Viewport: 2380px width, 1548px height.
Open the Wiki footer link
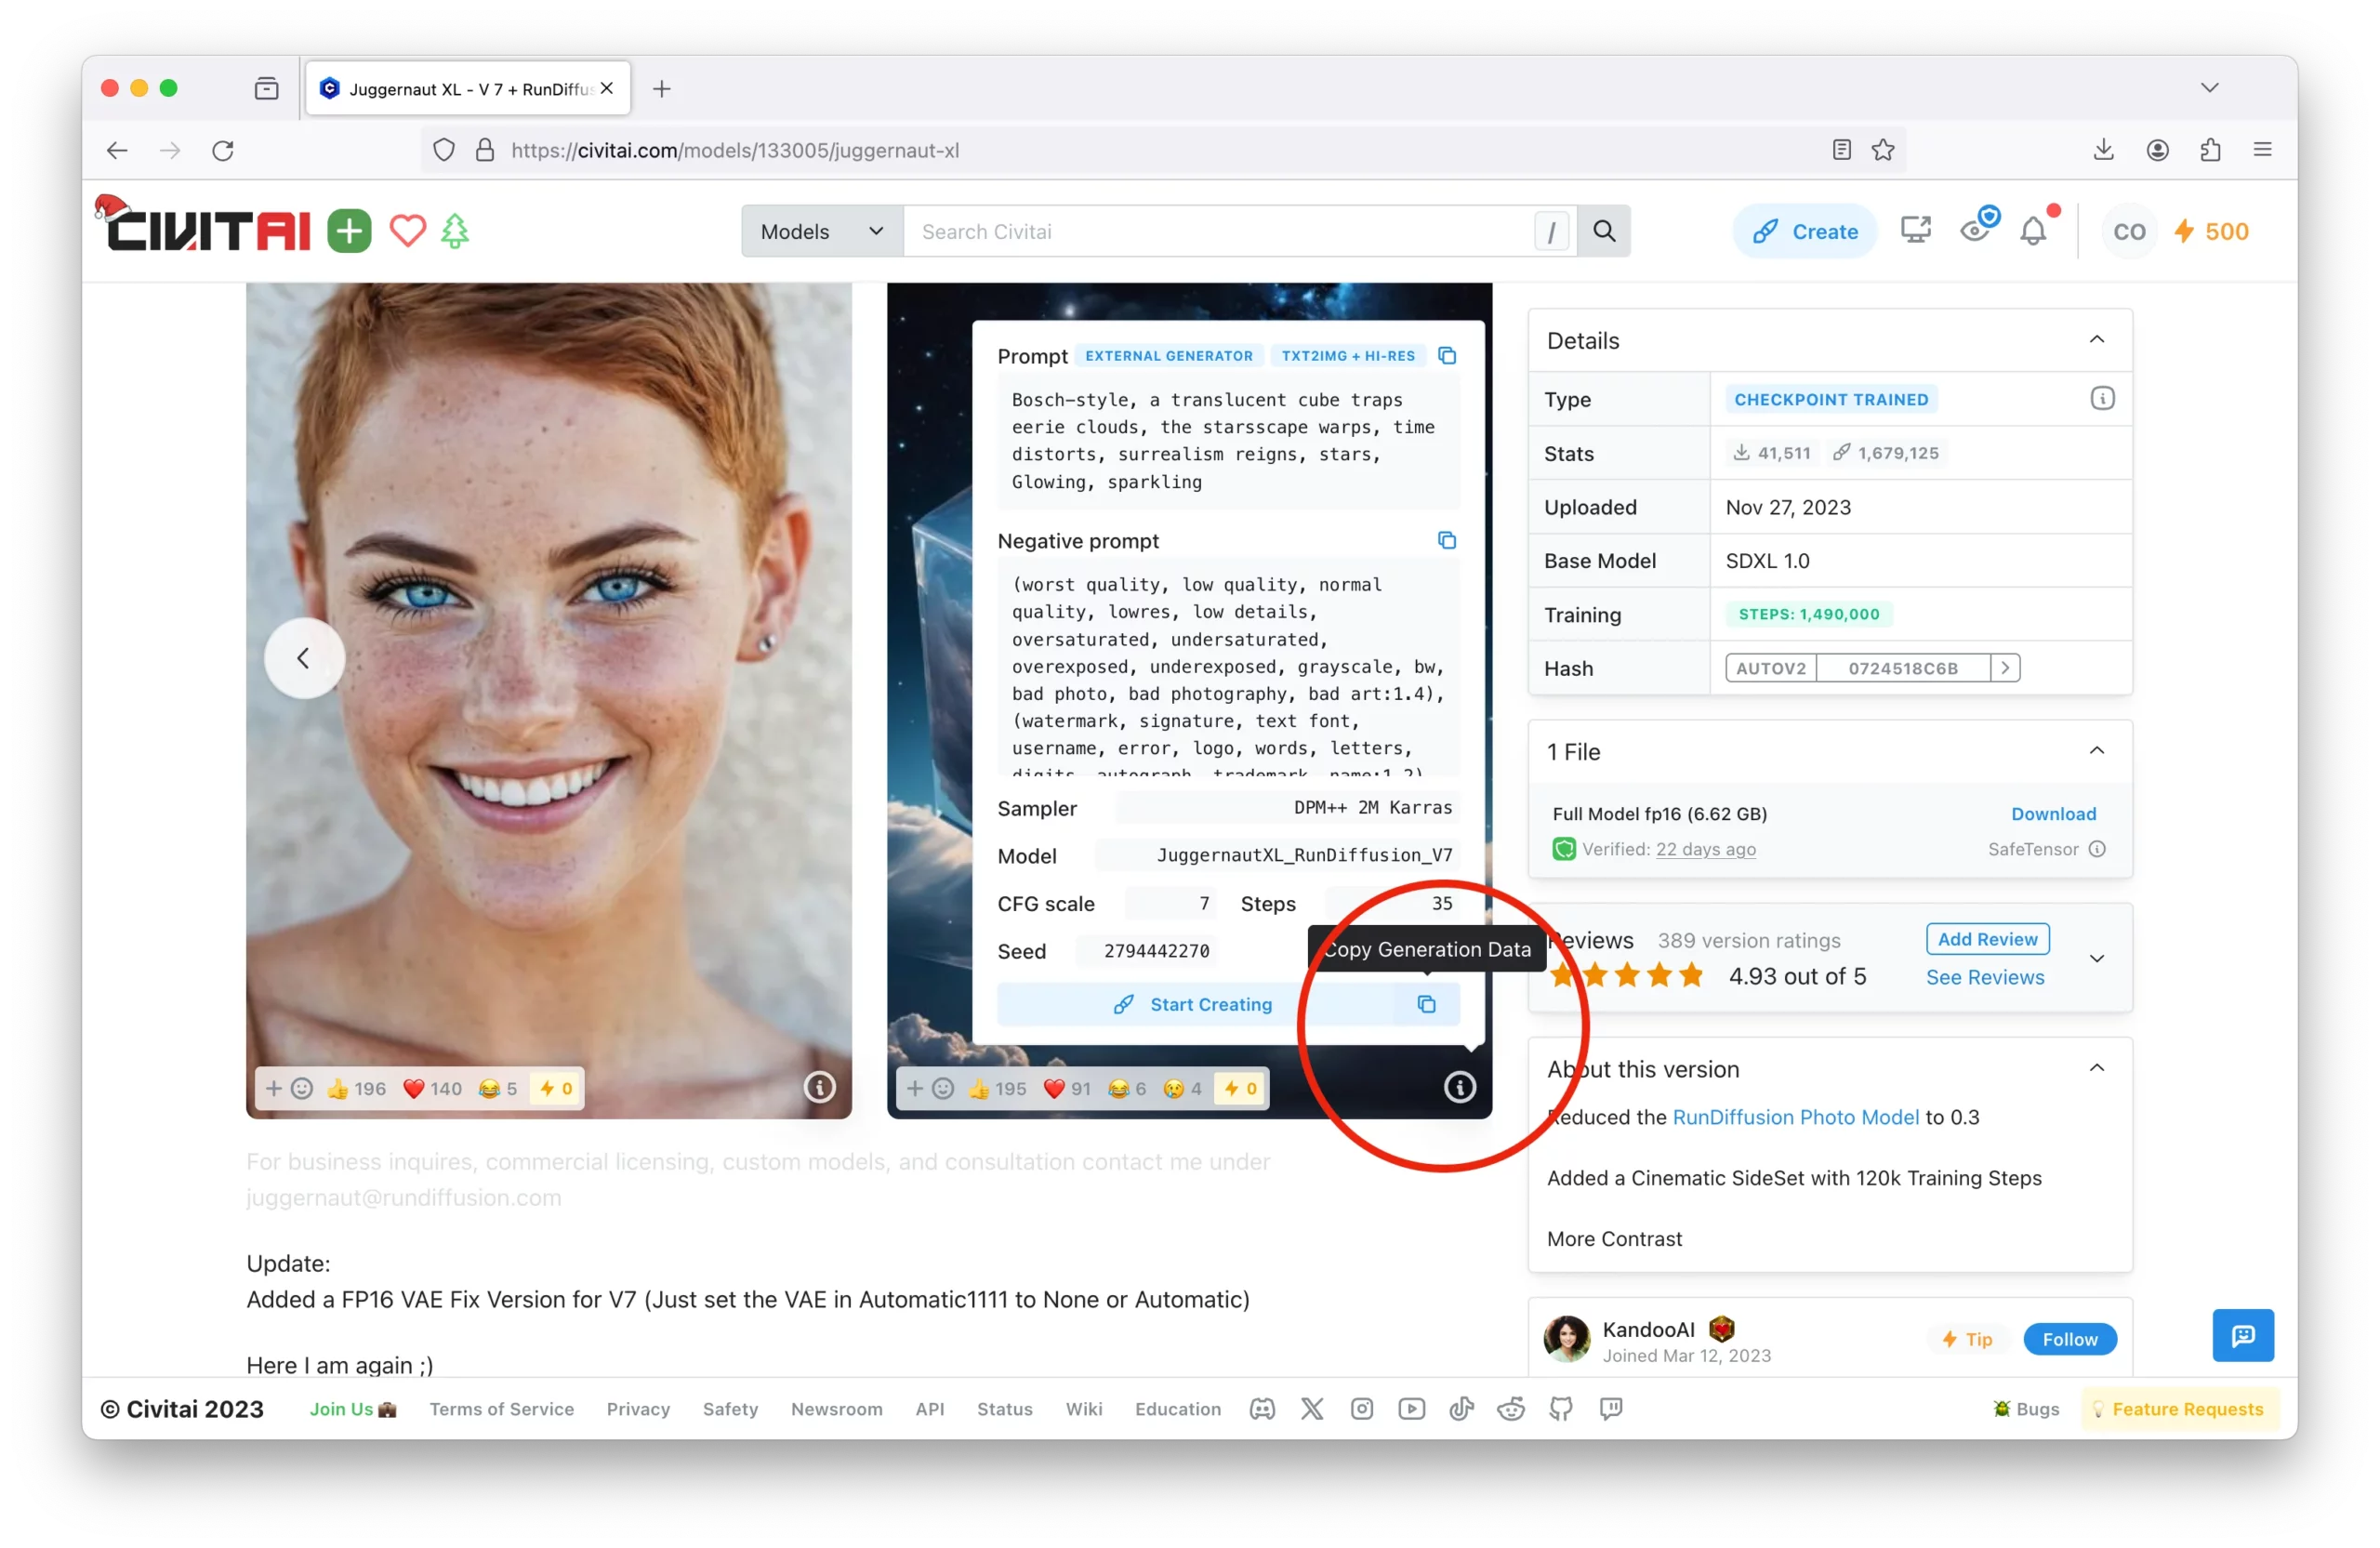click(x=1083, y=1409)
